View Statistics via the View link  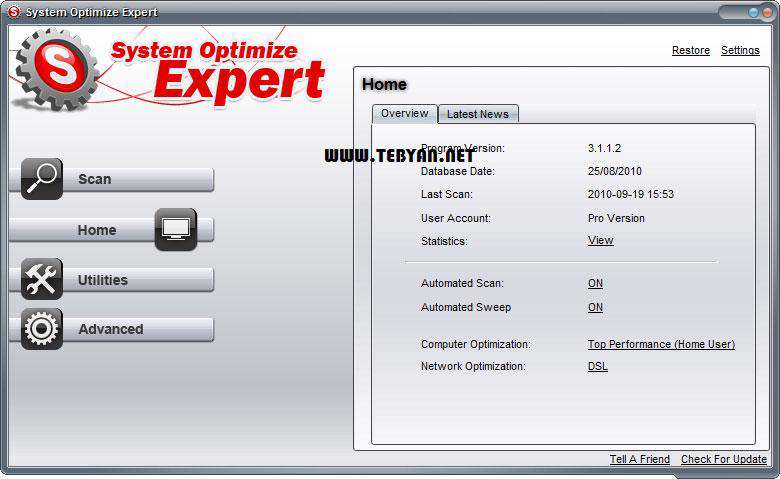[600, 240]
